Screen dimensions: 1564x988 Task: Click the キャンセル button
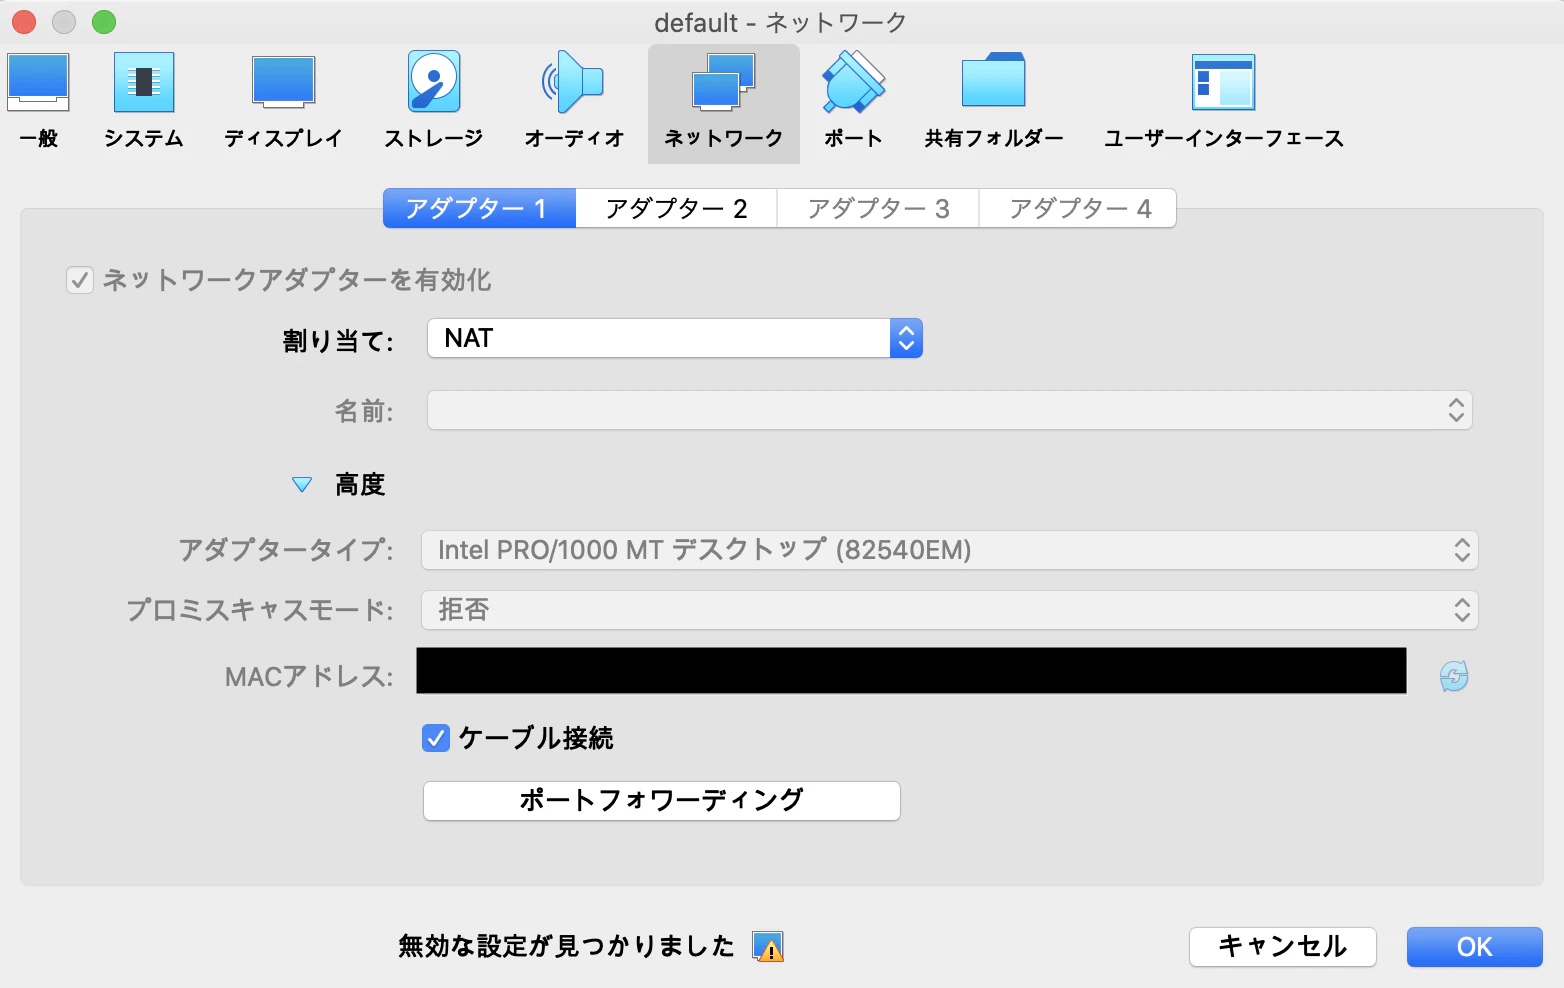[x=1283, y=946]
